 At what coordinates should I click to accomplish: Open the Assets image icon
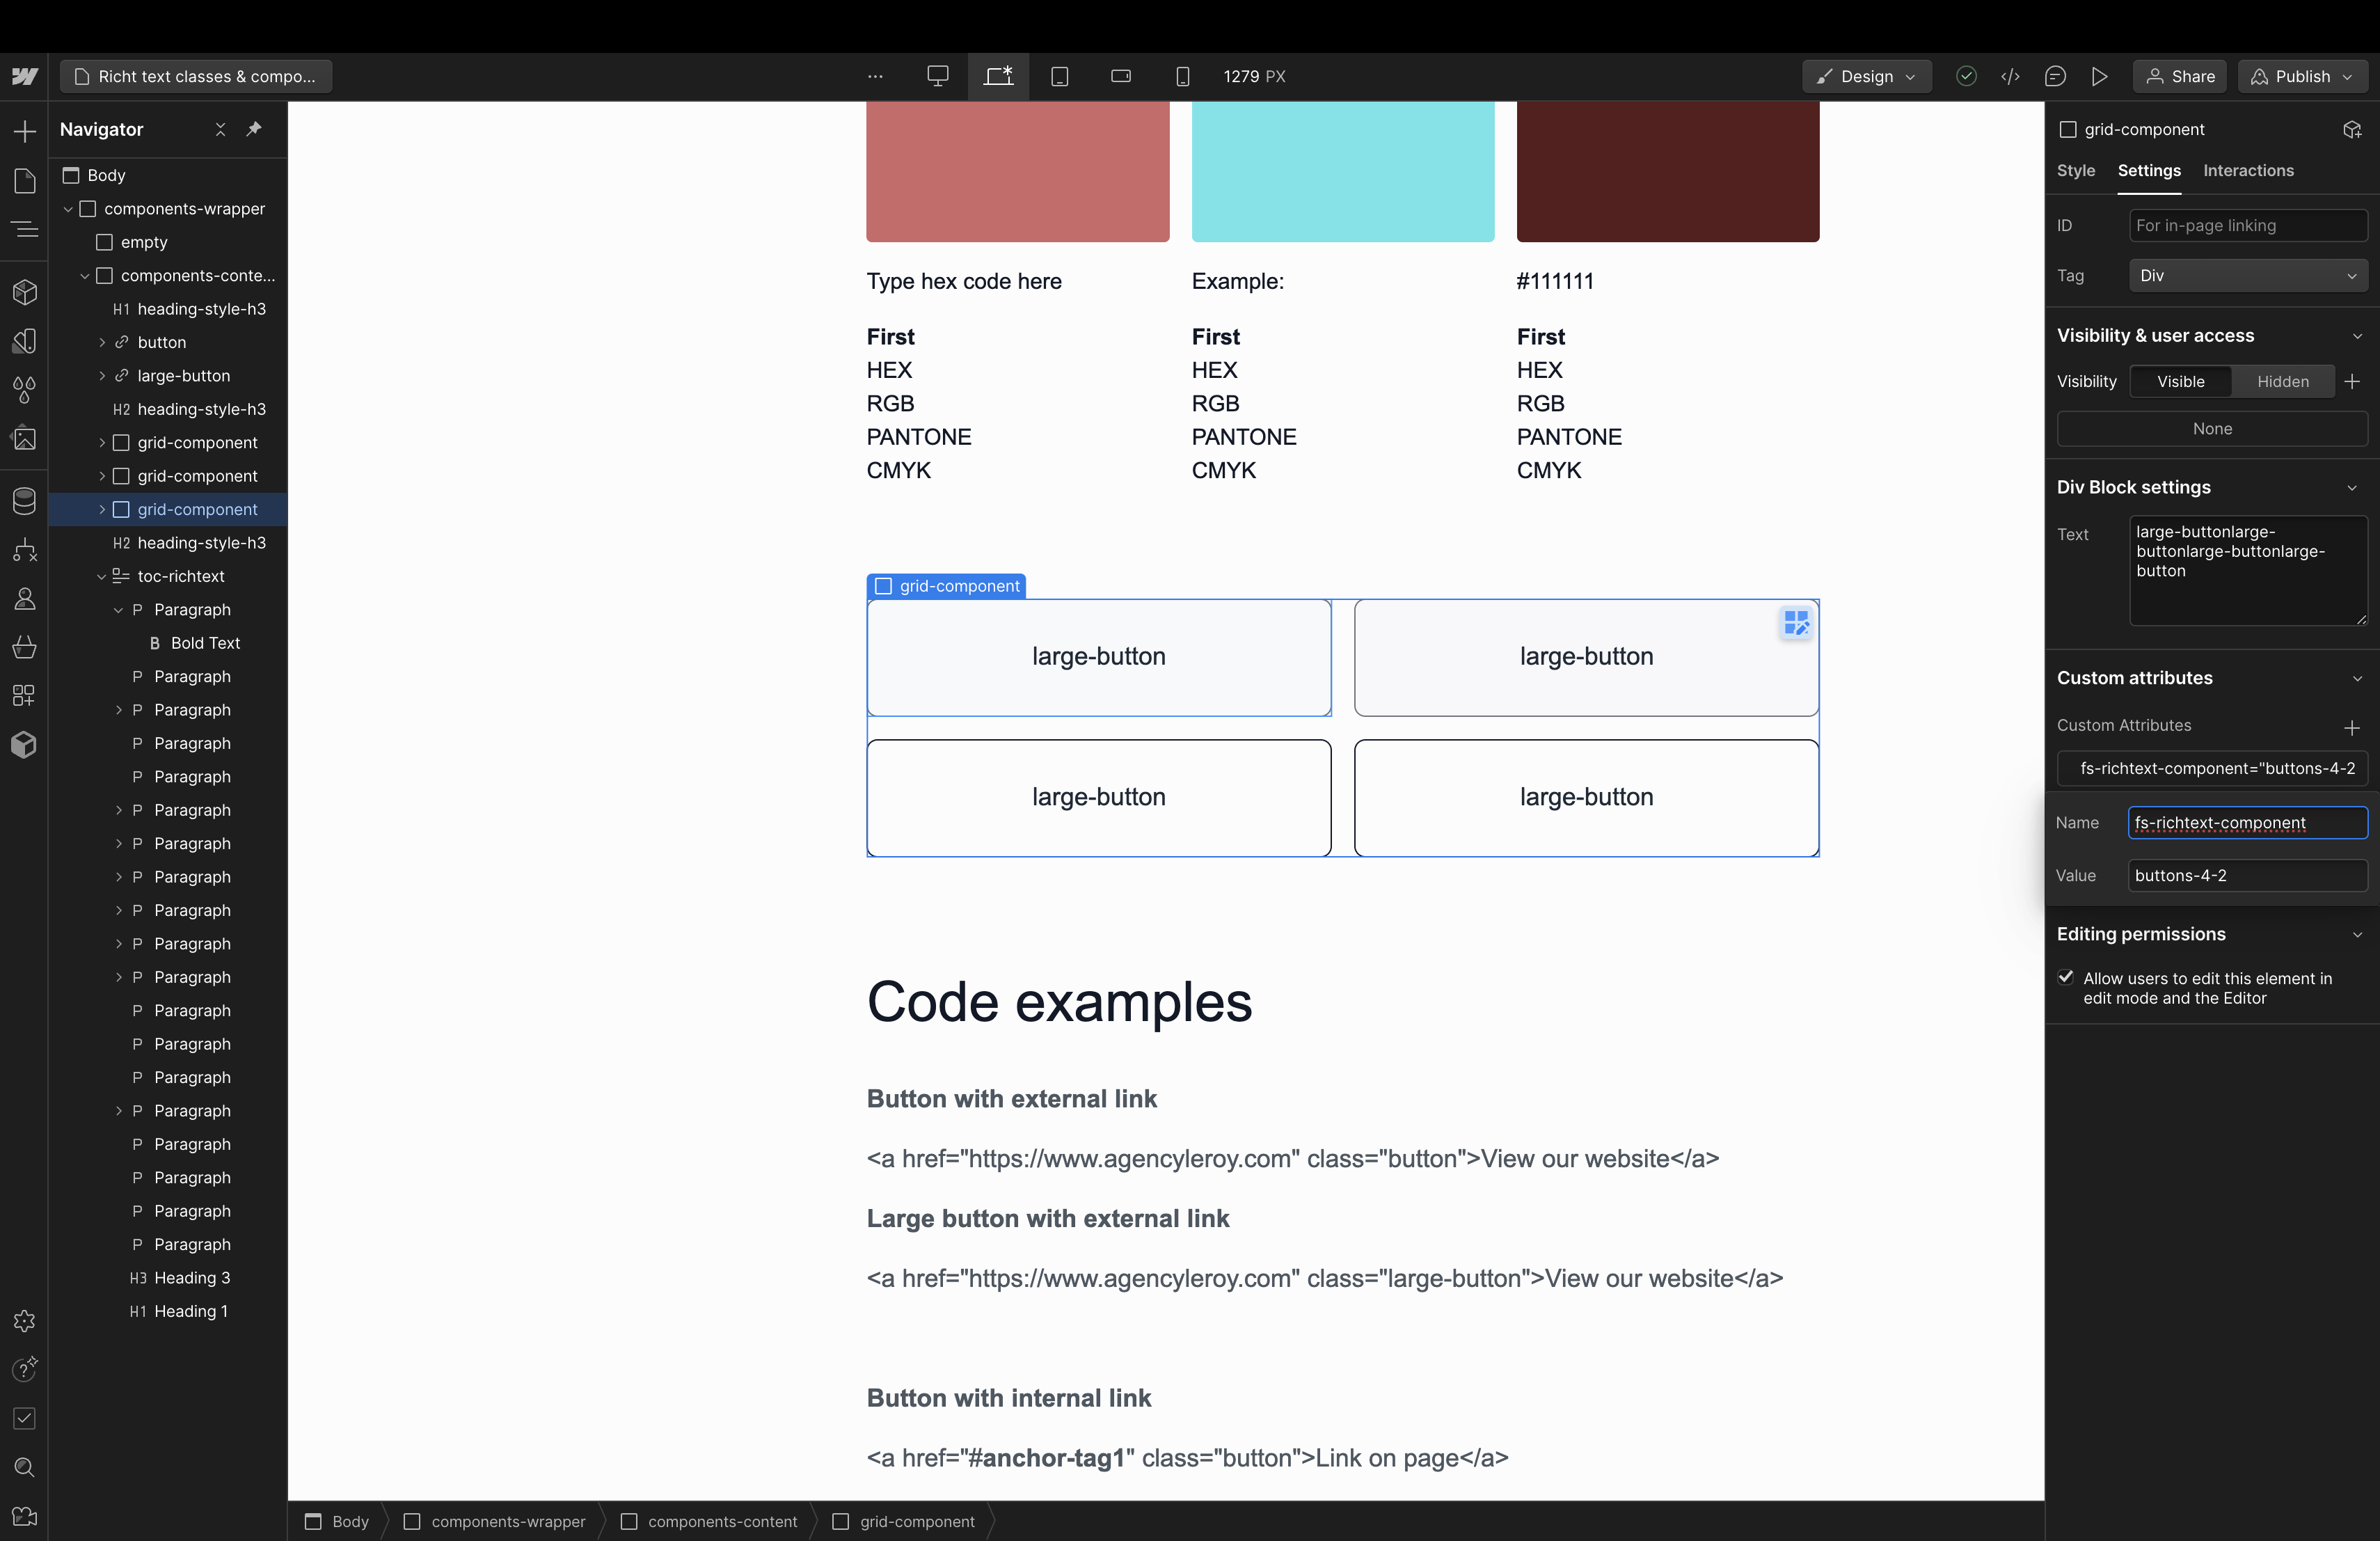pos(24,438)
